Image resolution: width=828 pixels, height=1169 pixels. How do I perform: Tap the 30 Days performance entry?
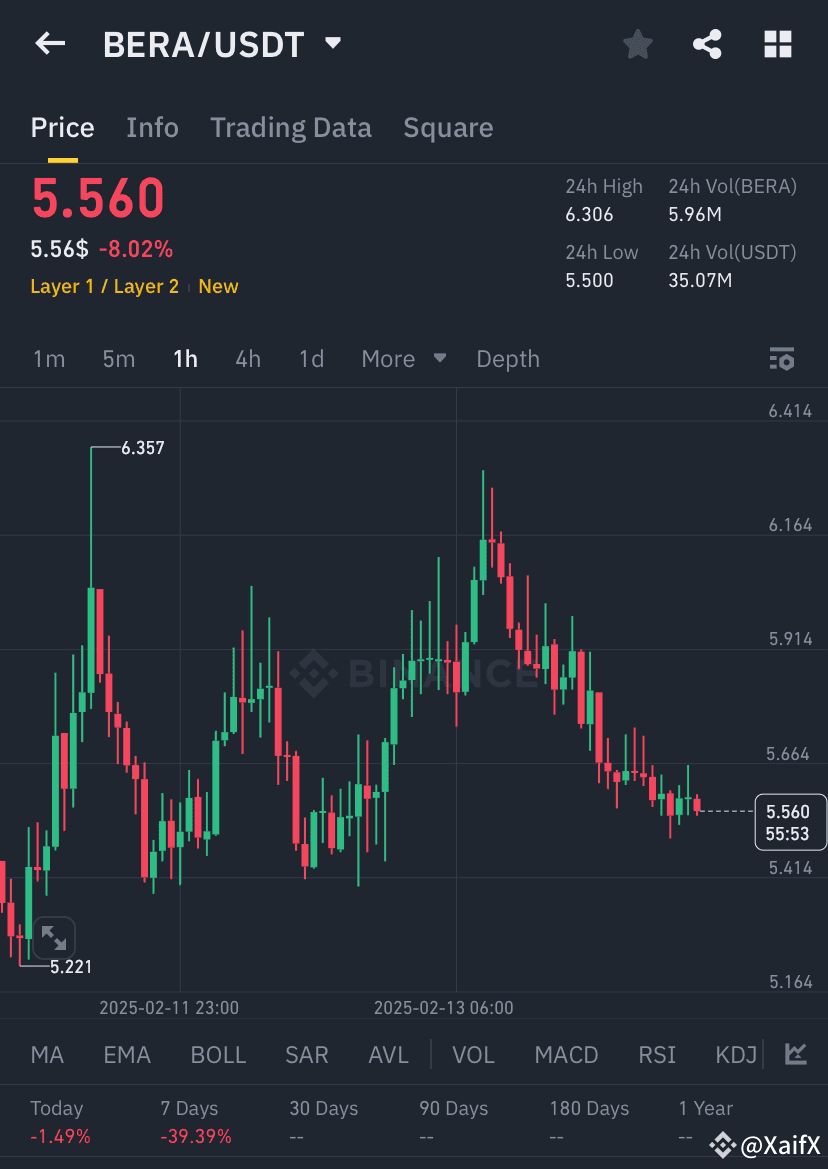coord(323,1122)
